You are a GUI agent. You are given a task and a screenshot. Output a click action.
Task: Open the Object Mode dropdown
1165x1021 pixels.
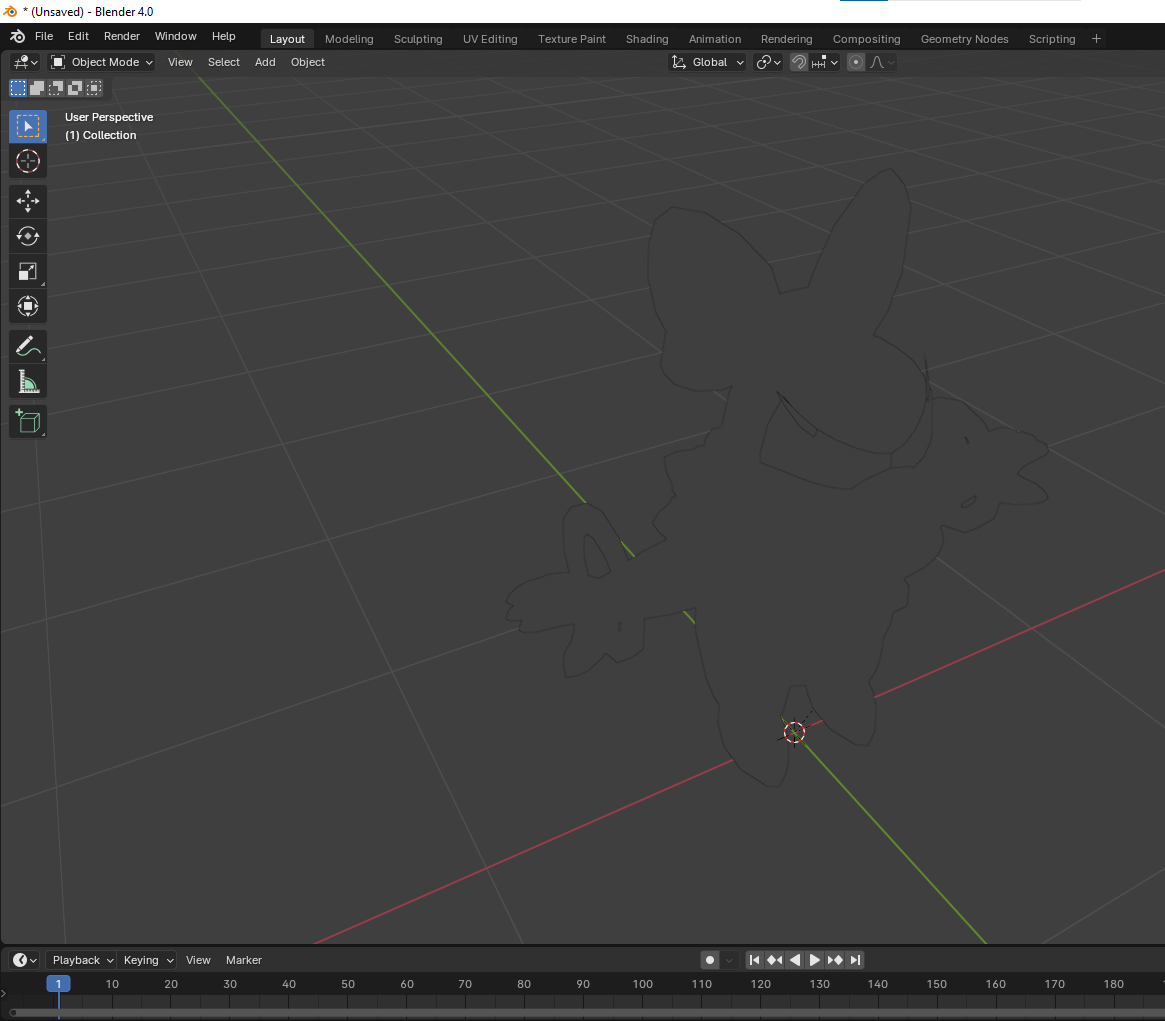click(102, 62)
